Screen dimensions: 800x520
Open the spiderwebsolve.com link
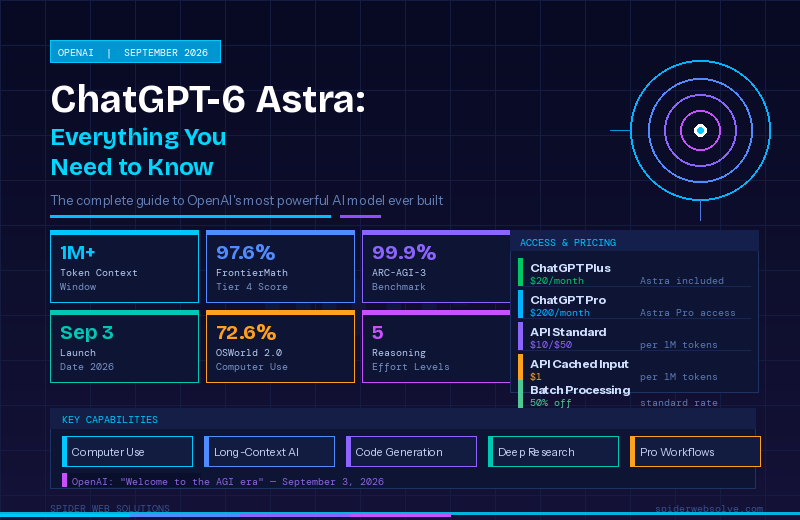click(x=709, y=508)
